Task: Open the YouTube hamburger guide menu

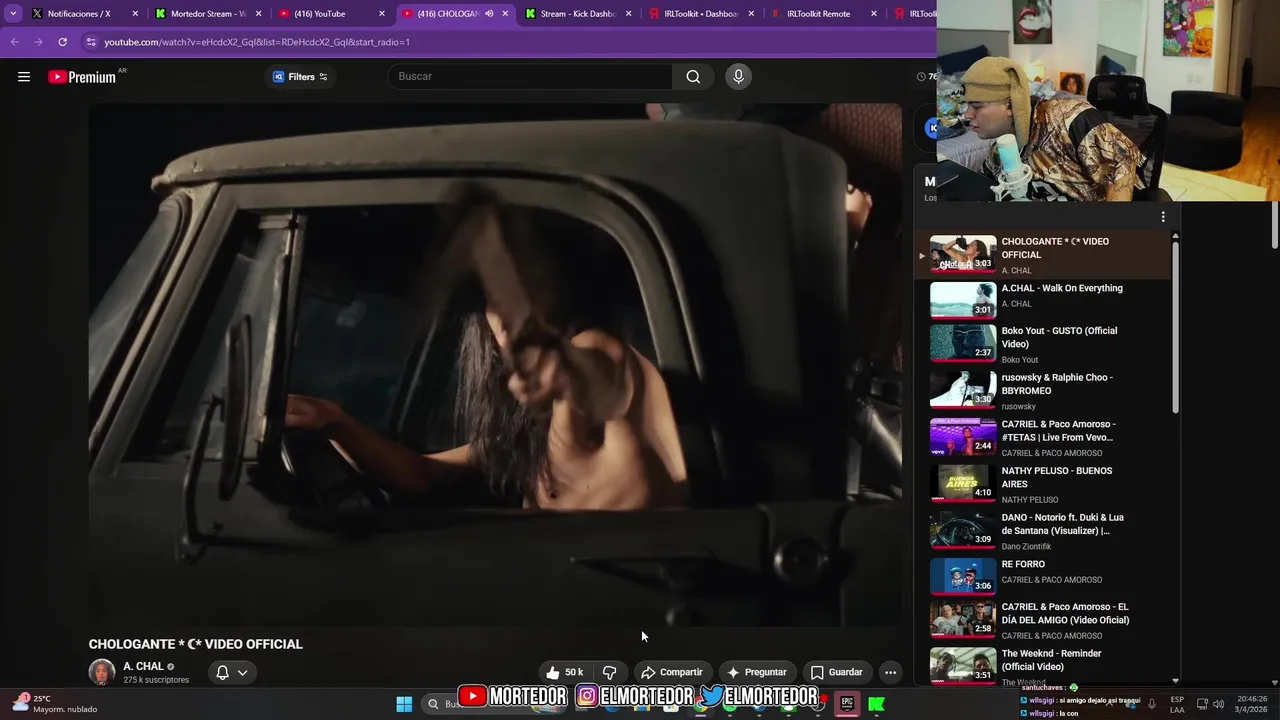Action: click(24, 77)
